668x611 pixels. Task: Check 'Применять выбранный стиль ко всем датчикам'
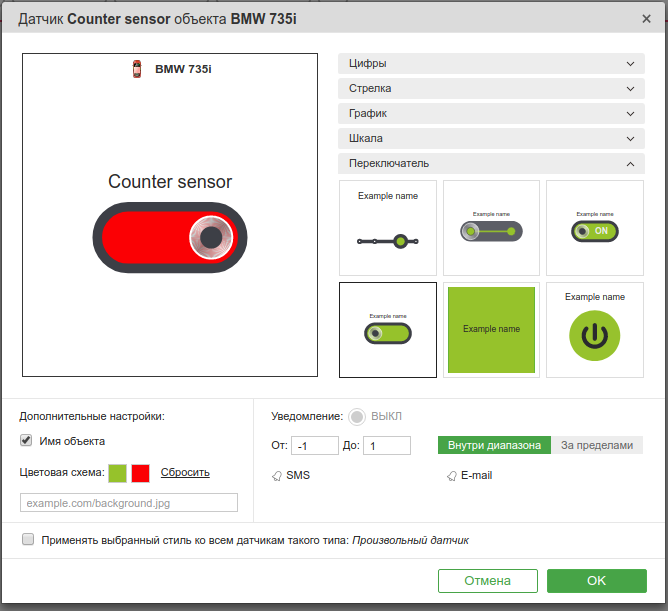[27, 540]
